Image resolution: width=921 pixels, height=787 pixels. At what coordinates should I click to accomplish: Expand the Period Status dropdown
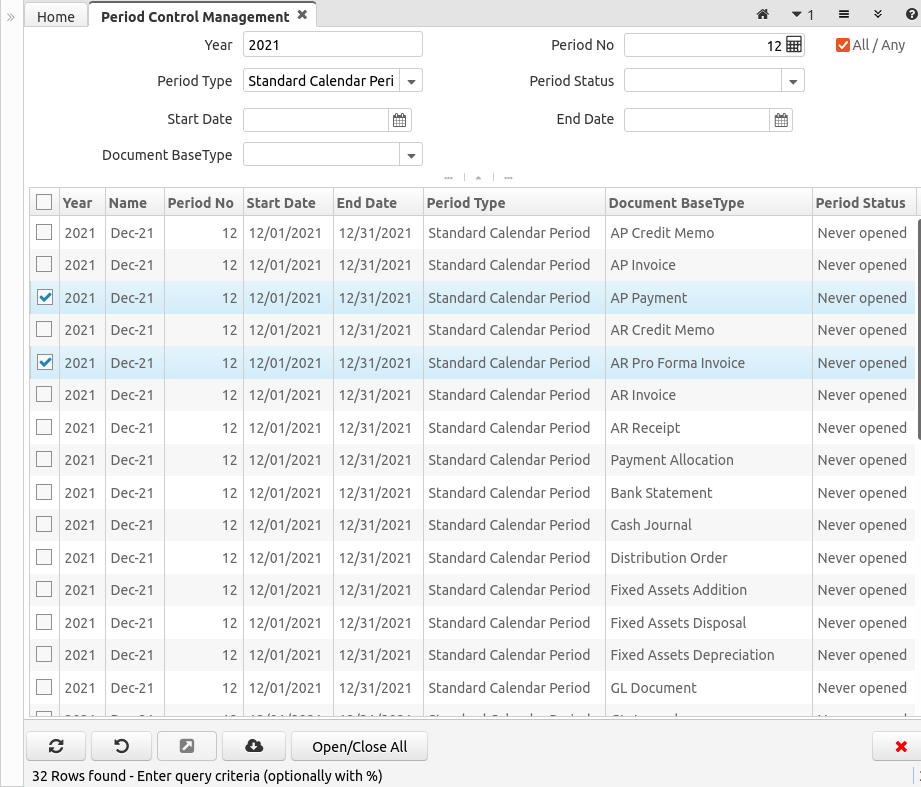click(793, 82)
